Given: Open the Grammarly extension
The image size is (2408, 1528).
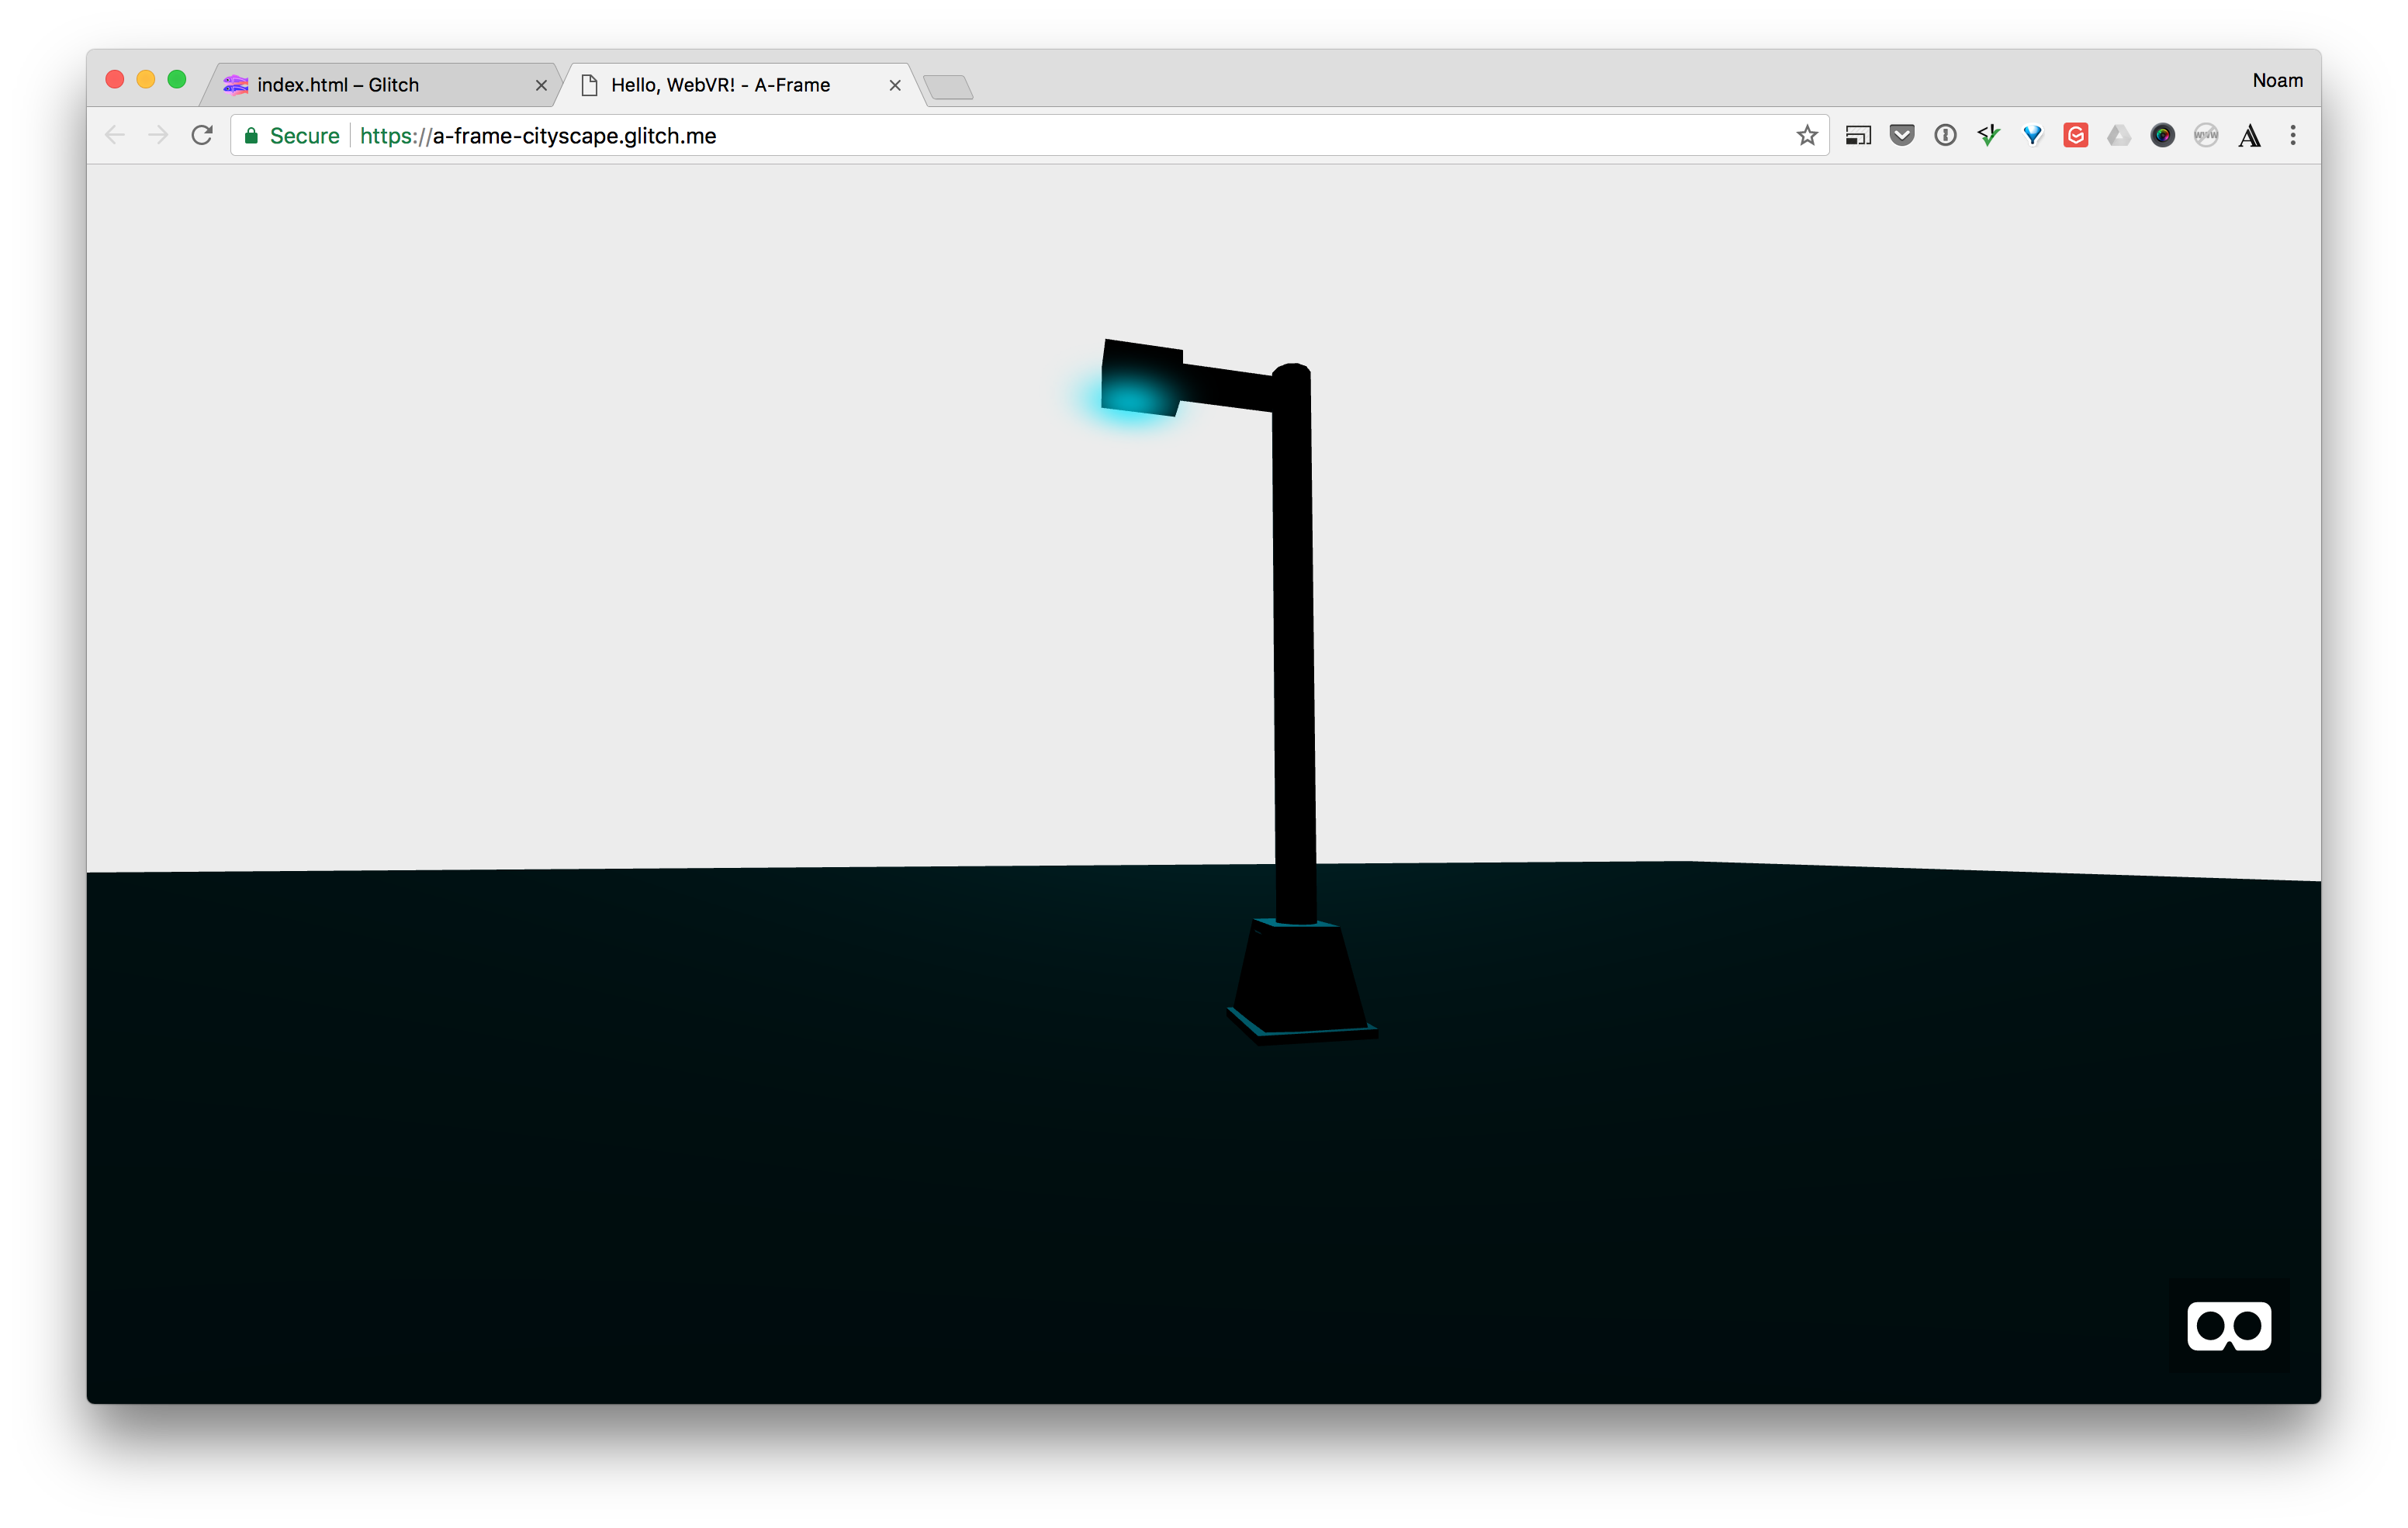Looking at the screenshot, I should pyautogui.click(x=2075, y=135).
